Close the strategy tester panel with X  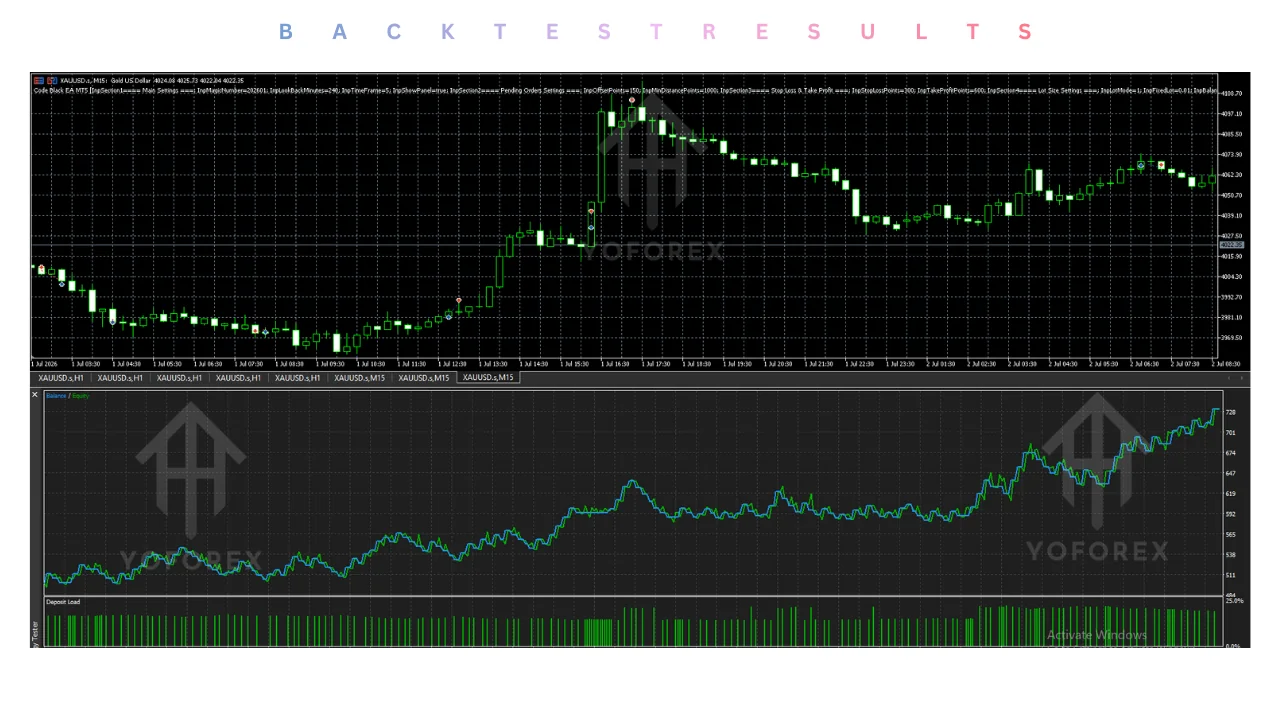[35, 395]
